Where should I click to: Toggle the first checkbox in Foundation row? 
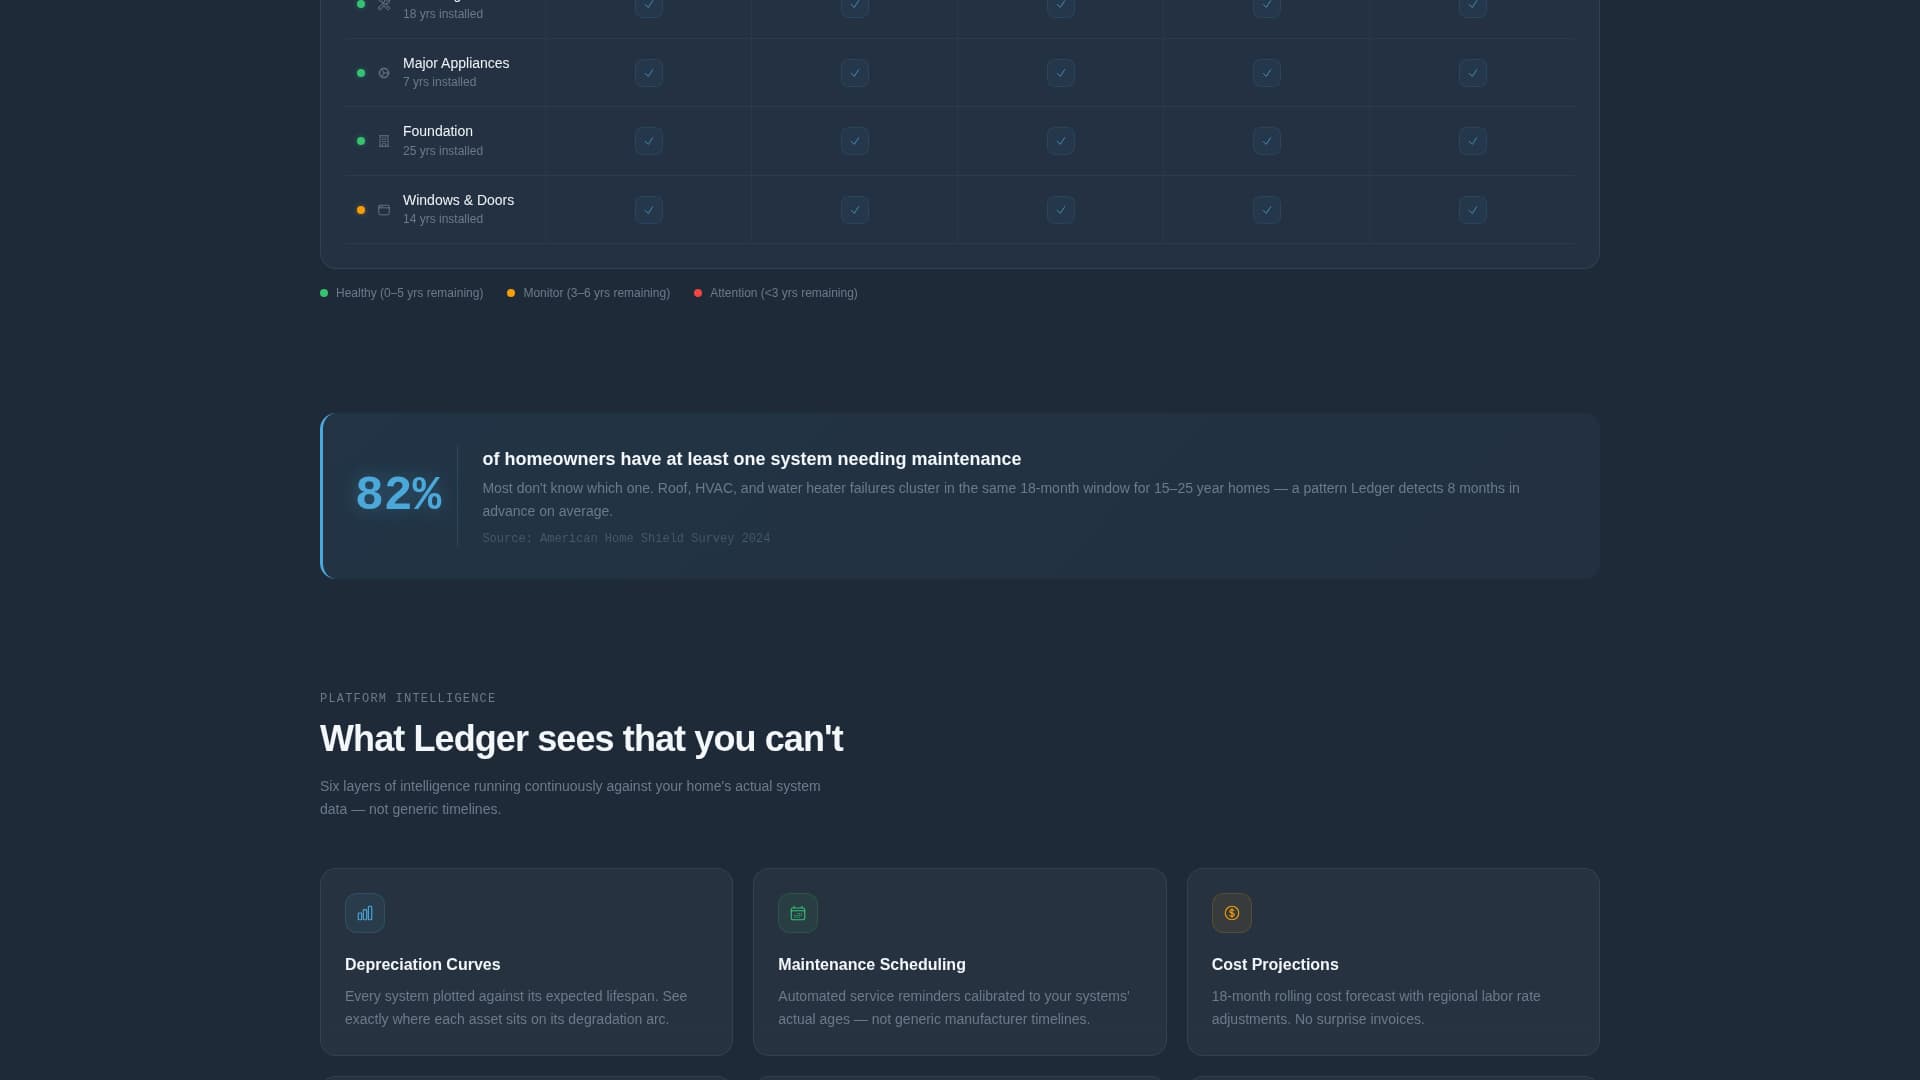tap(649, 141)
